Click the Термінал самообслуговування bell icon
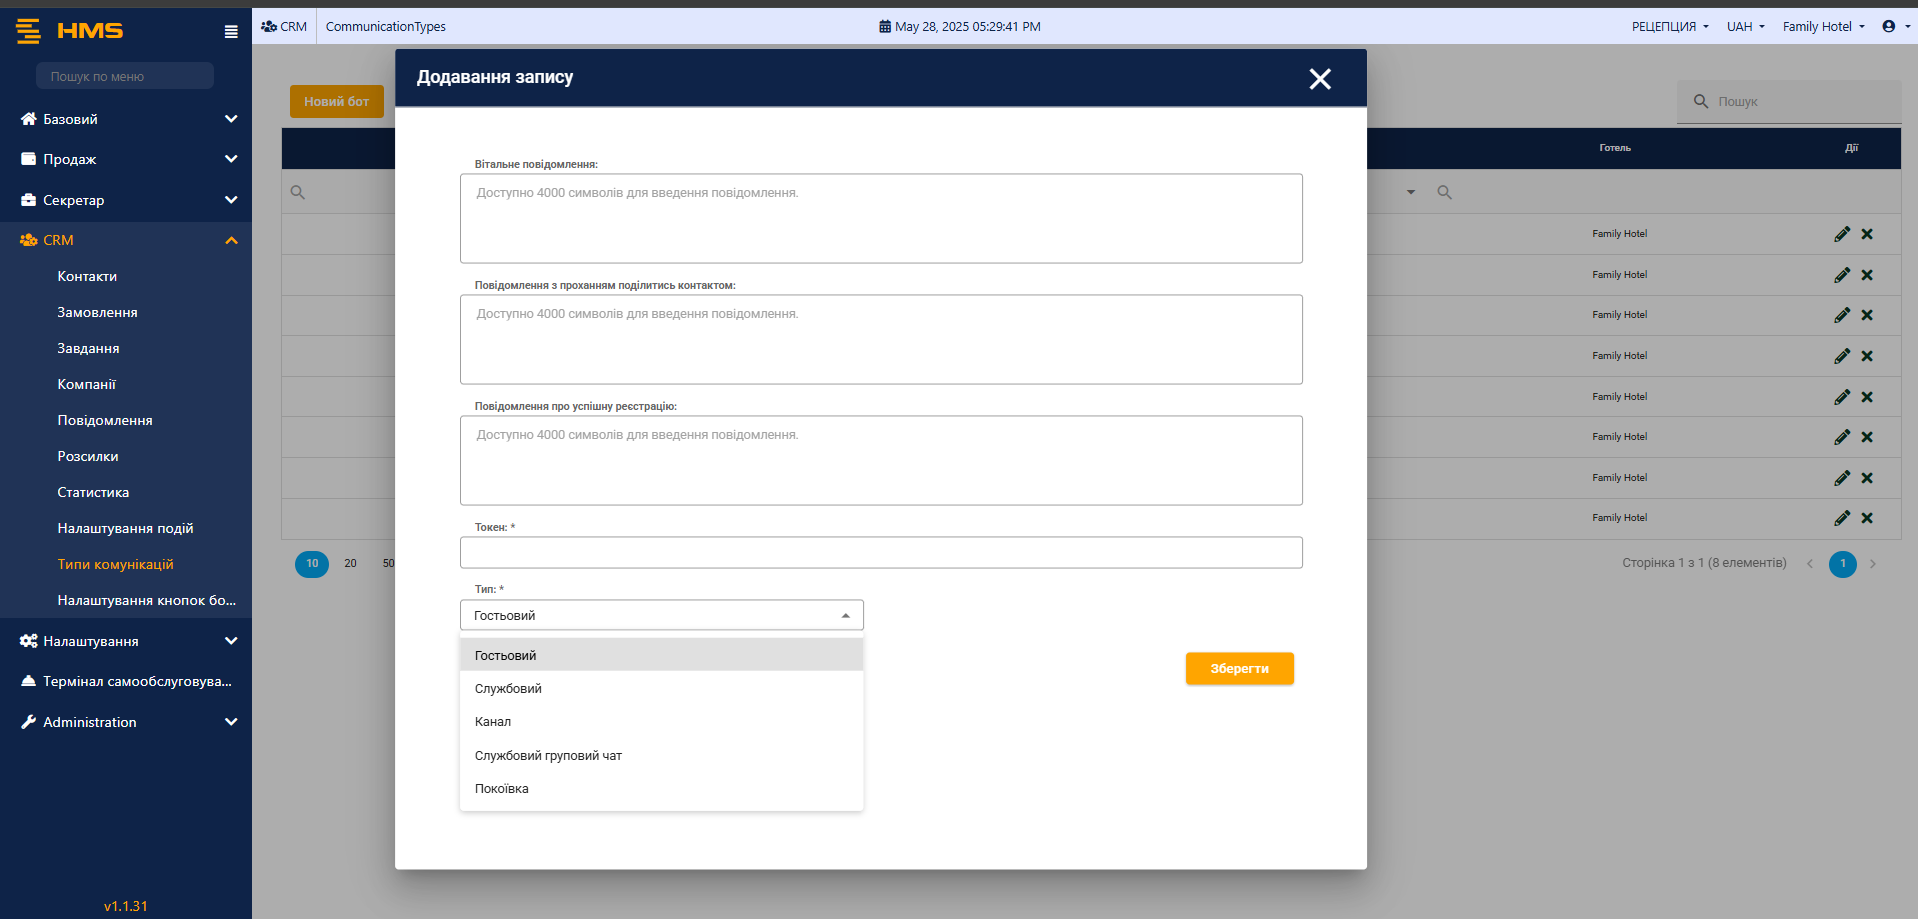The width and height of the screenshot is (1918, 919). point(28,681)
